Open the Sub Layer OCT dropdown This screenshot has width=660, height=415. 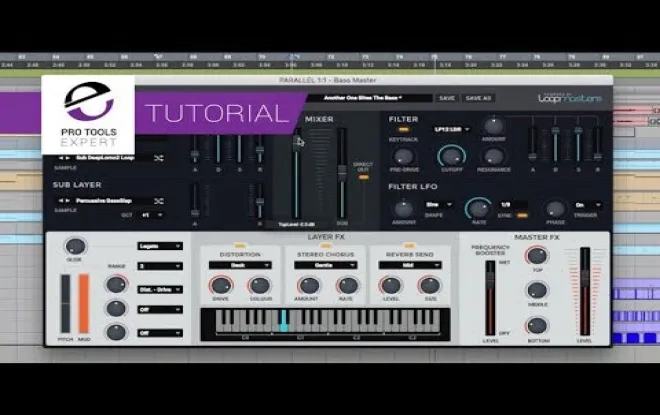(152, 215)
